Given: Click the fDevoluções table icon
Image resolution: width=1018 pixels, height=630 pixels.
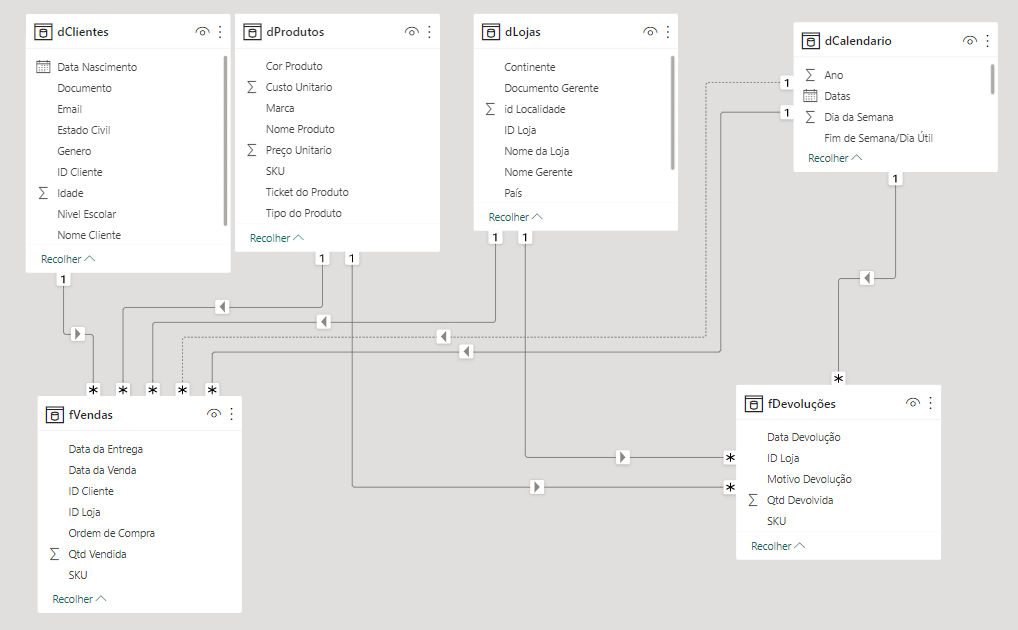Looking at the screenshot, I should pyautogui.click(x=753, y=404).
